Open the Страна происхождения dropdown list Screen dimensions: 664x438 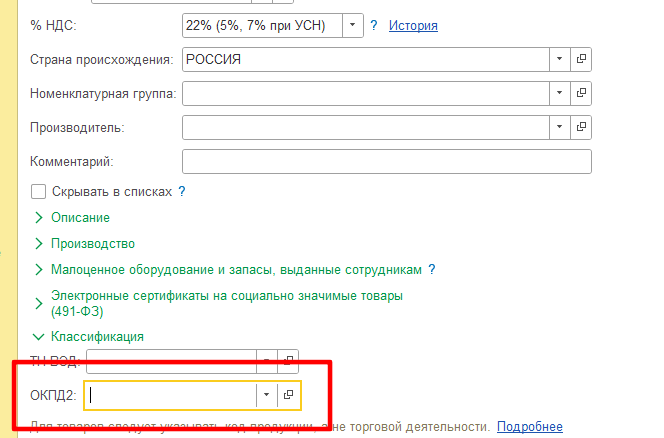tap(559, 60)
